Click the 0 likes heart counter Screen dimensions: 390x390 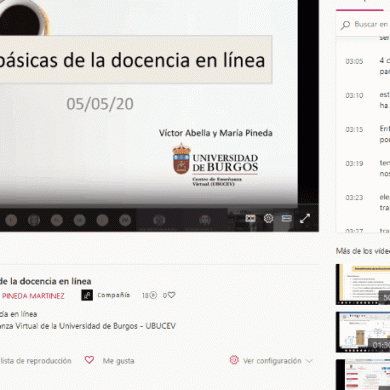[x=169, y=295]
